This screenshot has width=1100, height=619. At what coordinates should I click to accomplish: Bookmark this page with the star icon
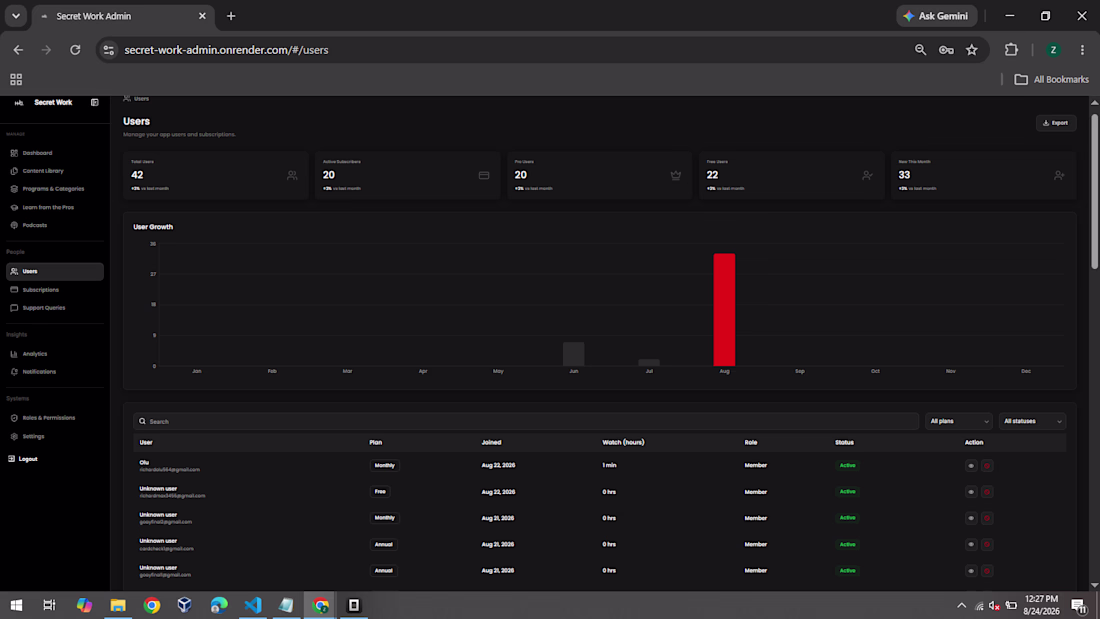pyautogui.click(x=972, y=50)
